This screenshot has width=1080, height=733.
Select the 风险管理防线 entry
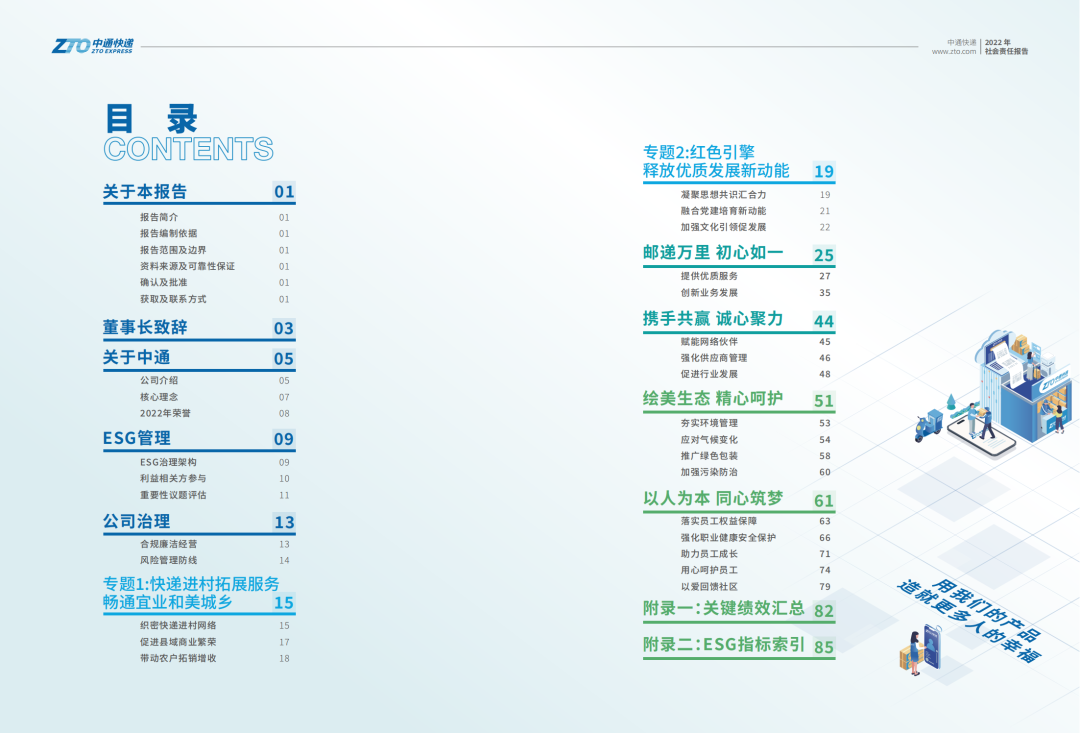click(169, 560)
